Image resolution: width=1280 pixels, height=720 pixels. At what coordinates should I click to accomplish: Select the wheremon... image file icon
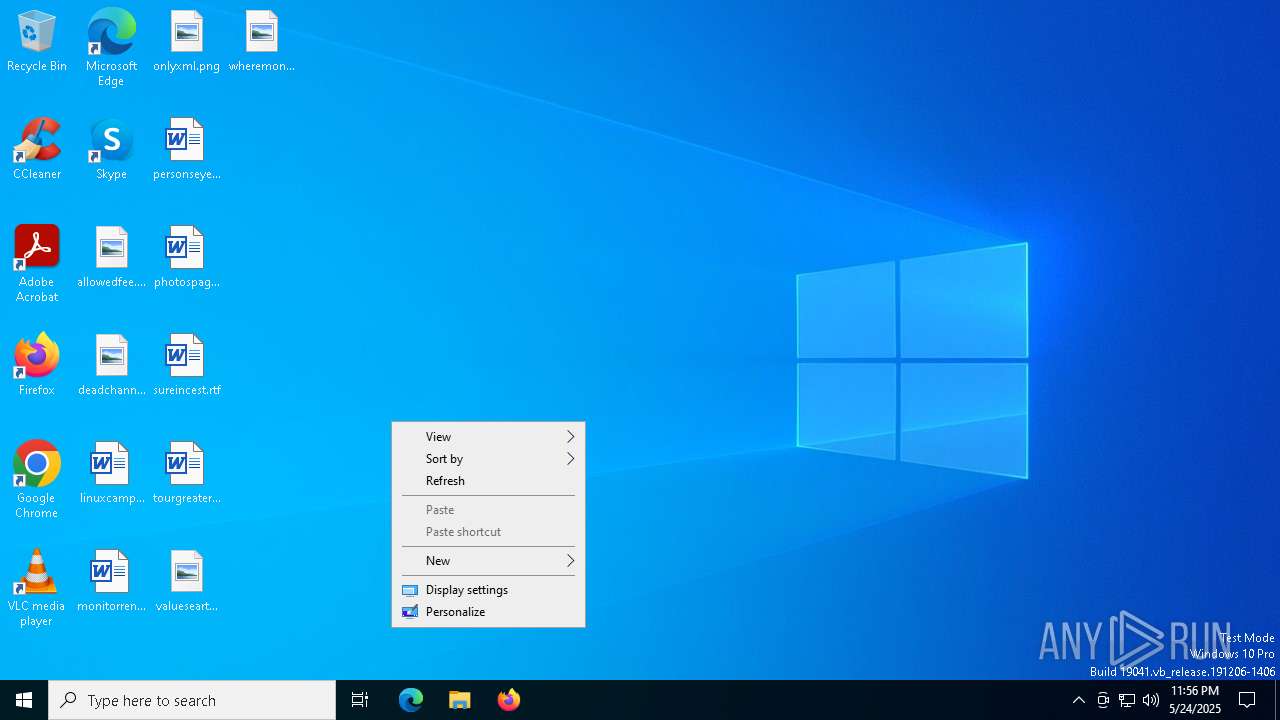(261, 42)
